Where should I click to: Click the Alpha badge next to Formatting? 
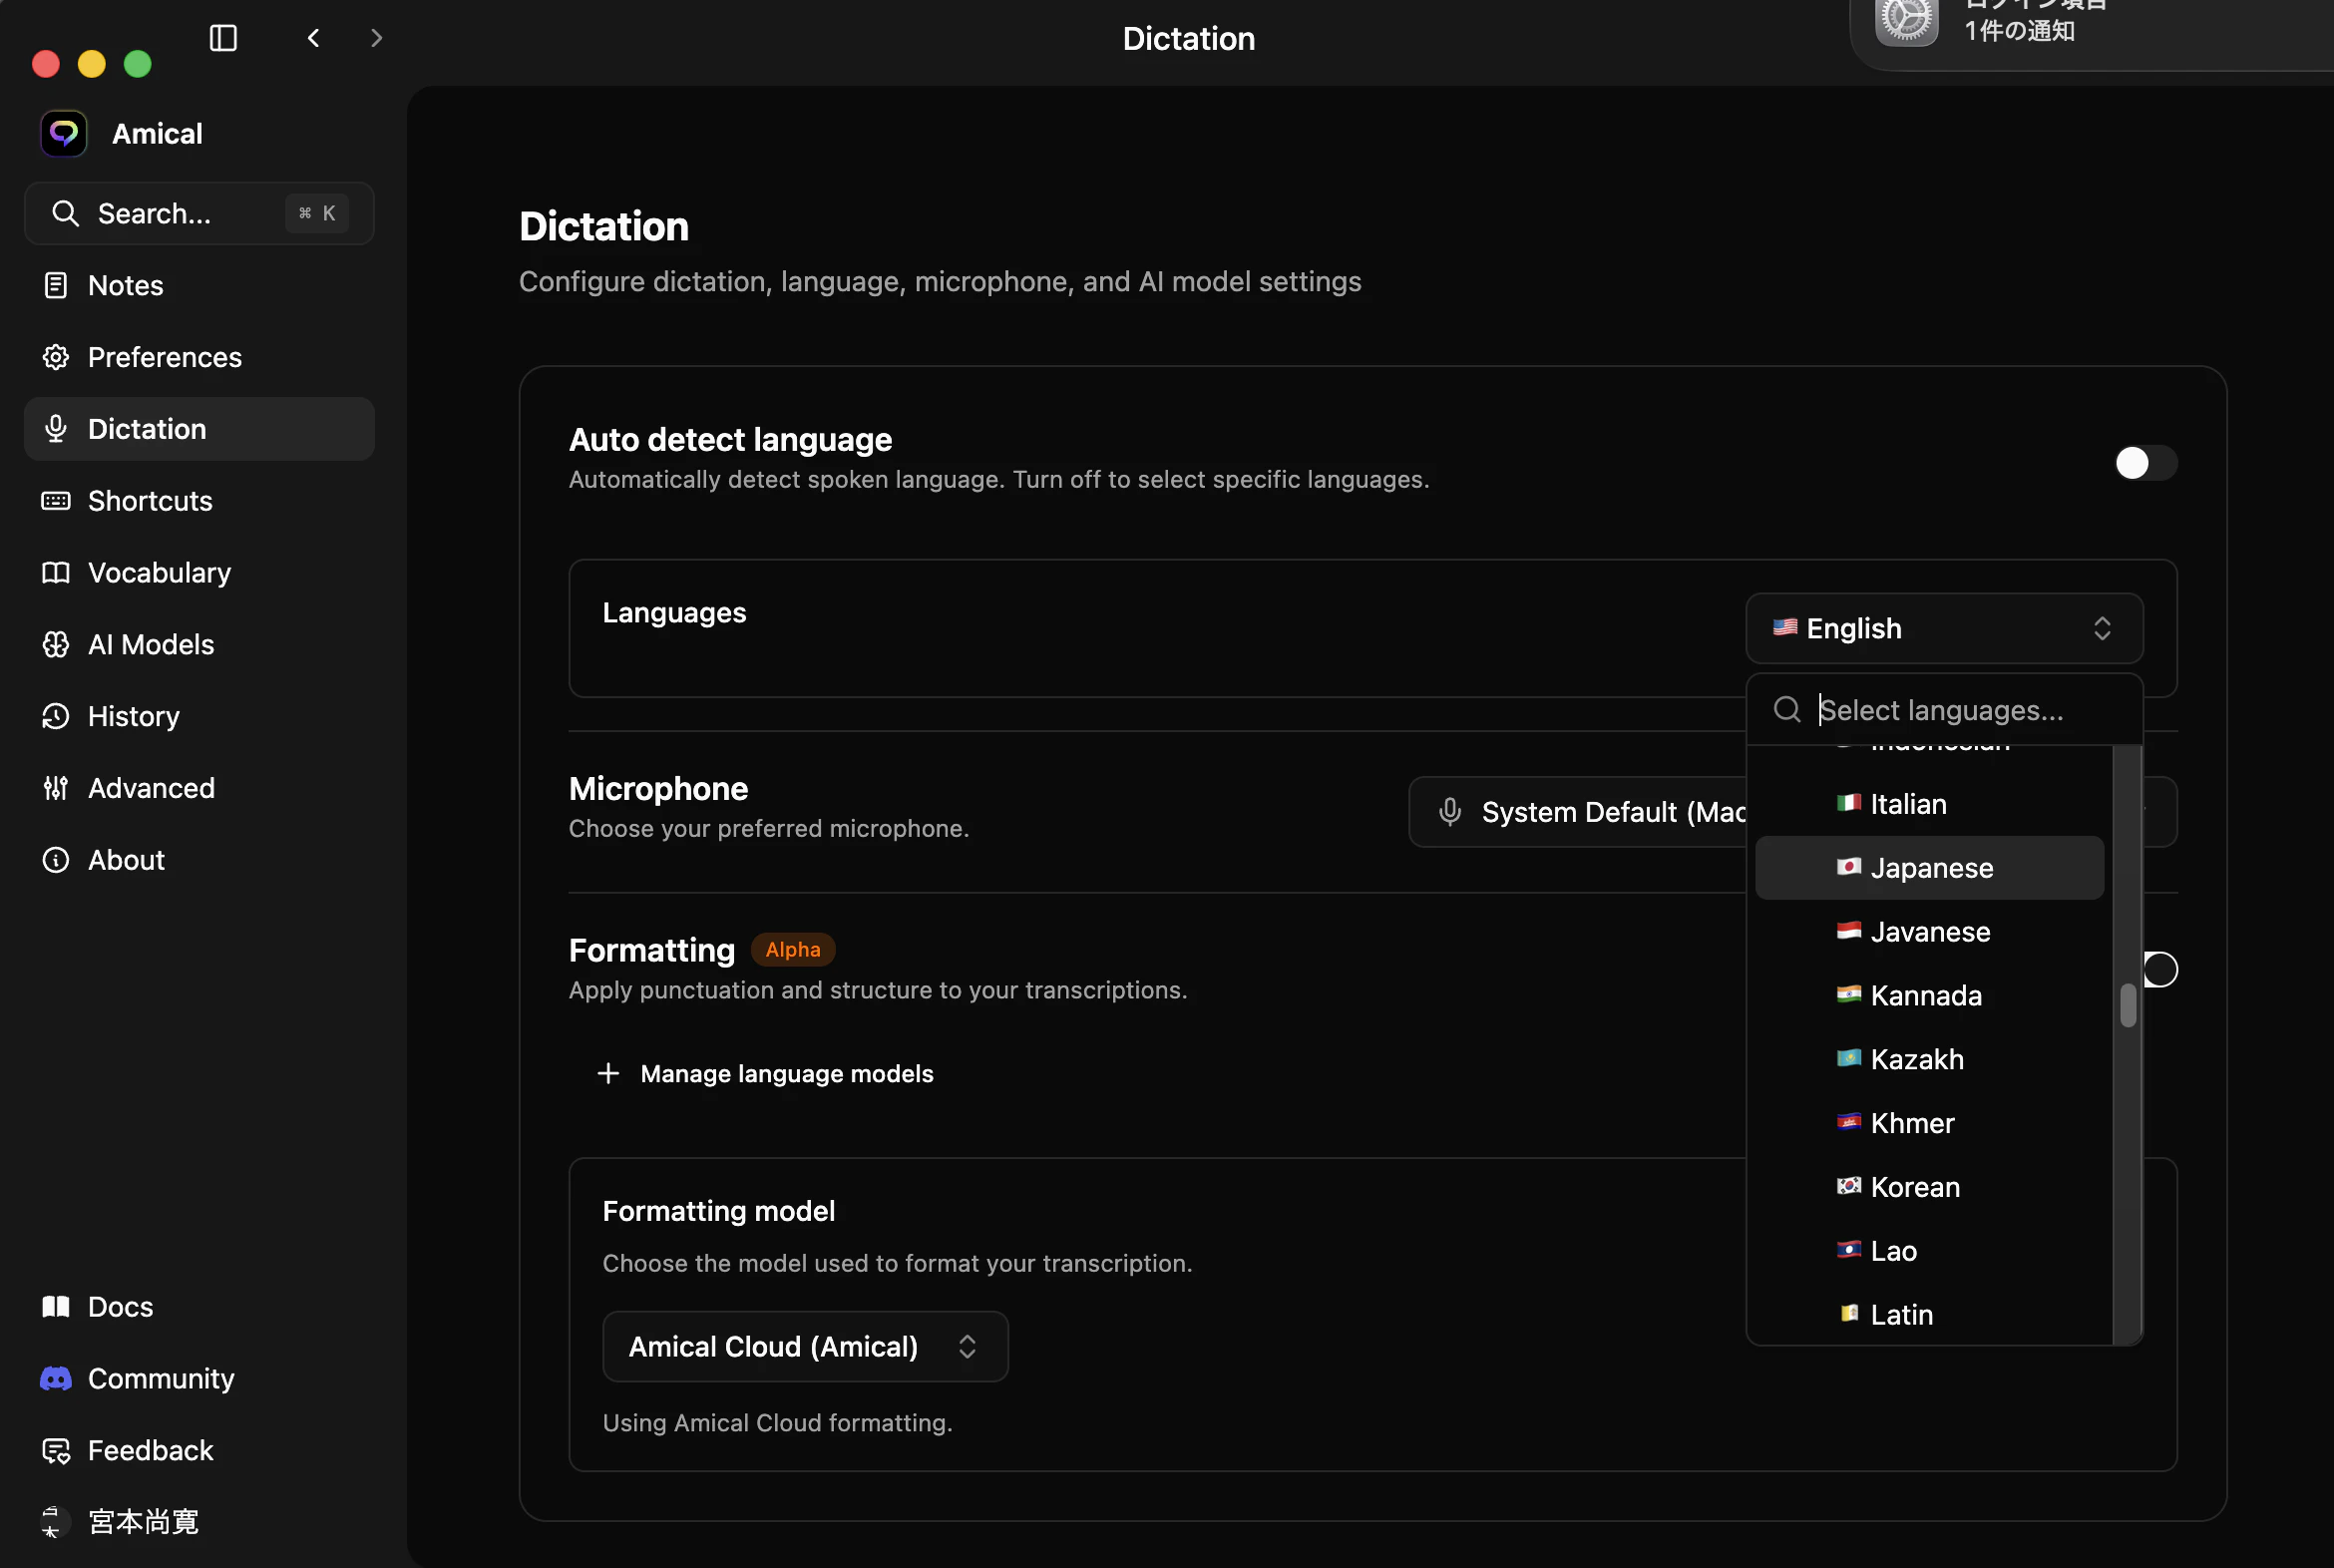point(793,949)
